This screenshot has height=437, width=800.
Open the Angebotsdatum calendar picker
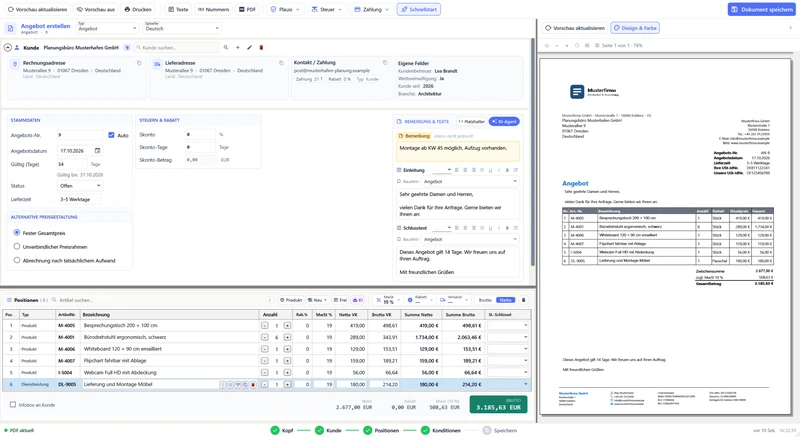(x=97, y=150)
